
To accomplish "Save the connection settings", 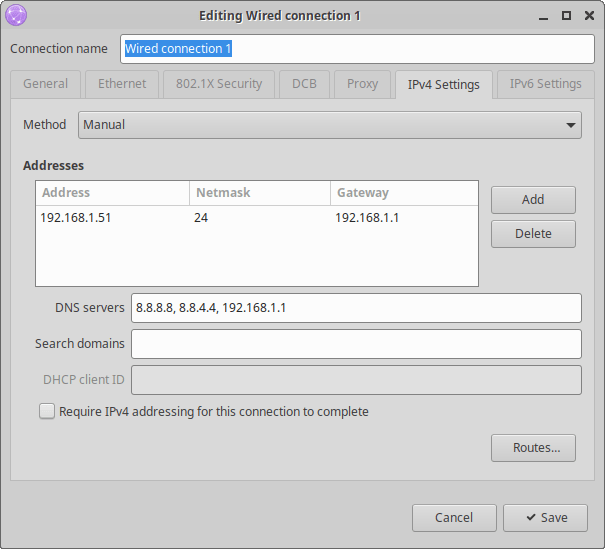I will (545, 518).
